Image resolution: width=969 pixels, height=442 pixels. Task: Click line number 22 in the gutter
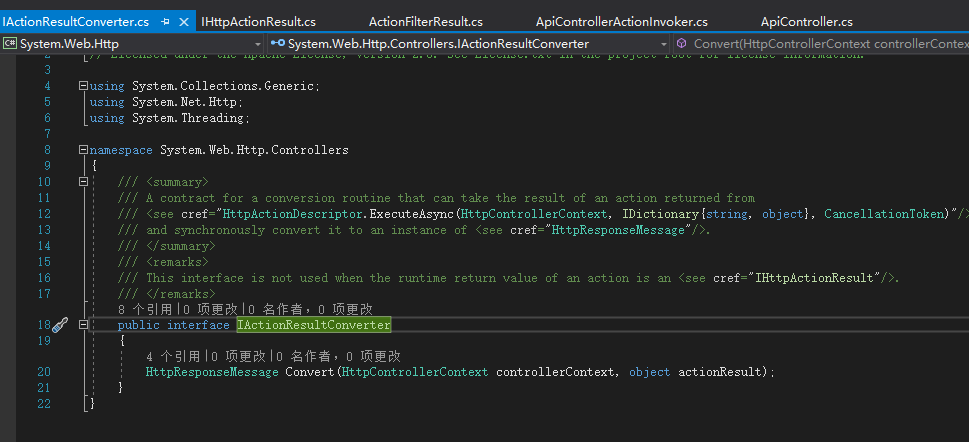pos(43,404)
